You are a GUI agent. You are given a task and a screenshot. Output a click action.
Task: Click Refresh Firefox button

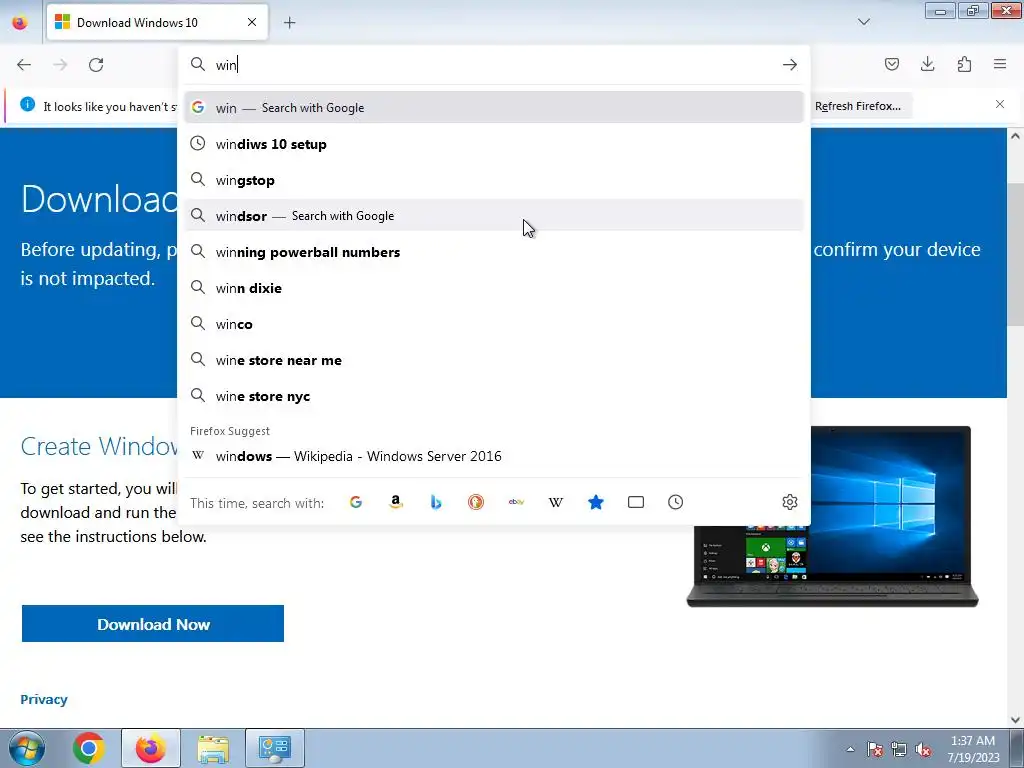click(858, 106)
